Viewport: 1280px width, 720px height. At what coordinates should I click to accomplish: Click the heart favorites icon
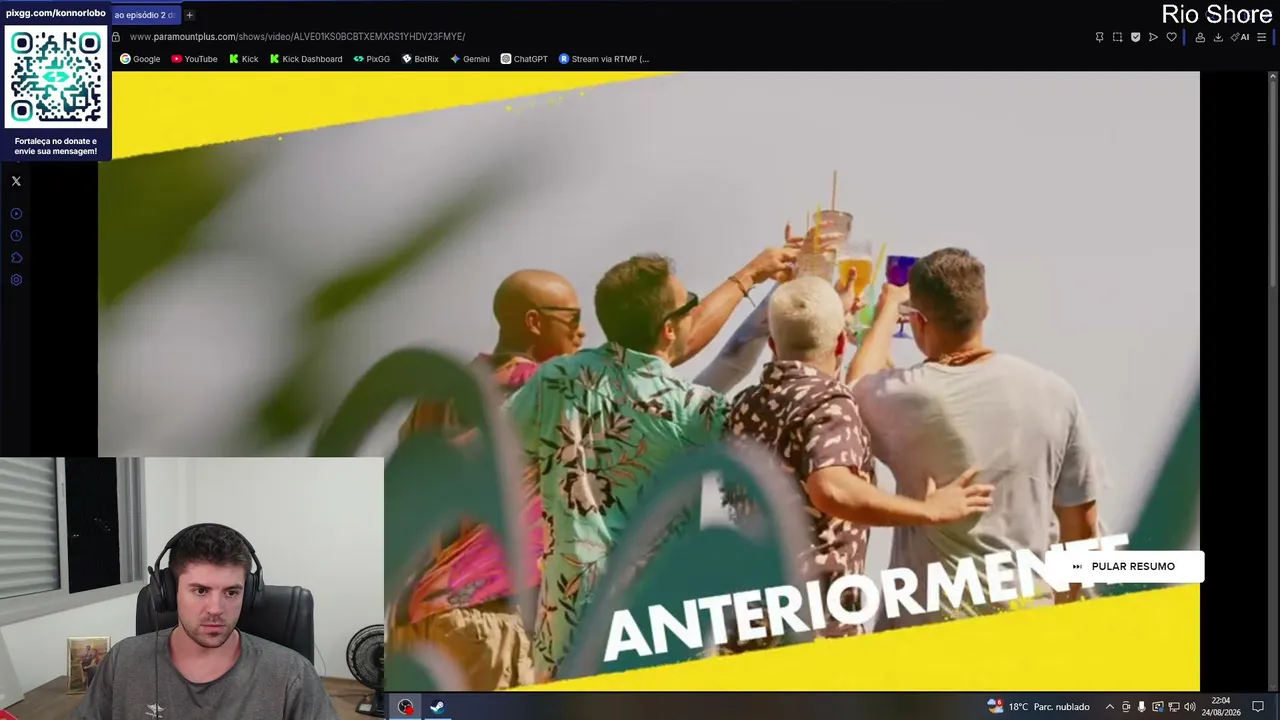(x=1171, y=37)
